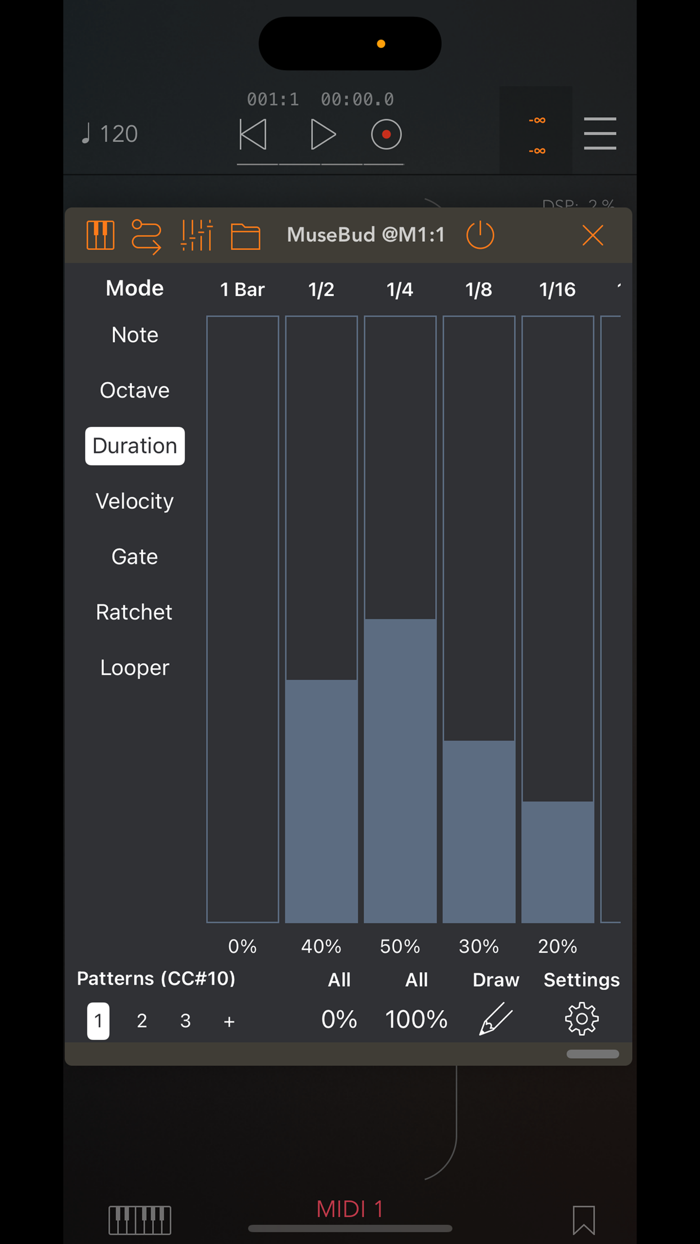Open the parameter sliders panel in MuseBud
This screenshot has height=1244, width=700.
(196, 235)
